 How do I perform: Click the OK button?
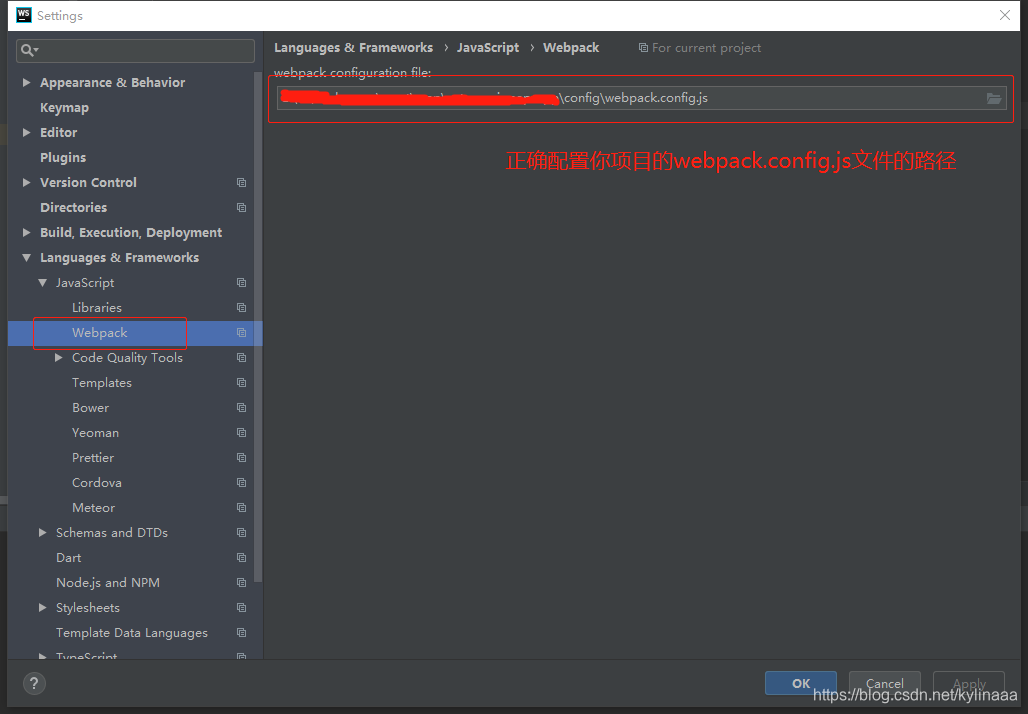tap(801, 683)
